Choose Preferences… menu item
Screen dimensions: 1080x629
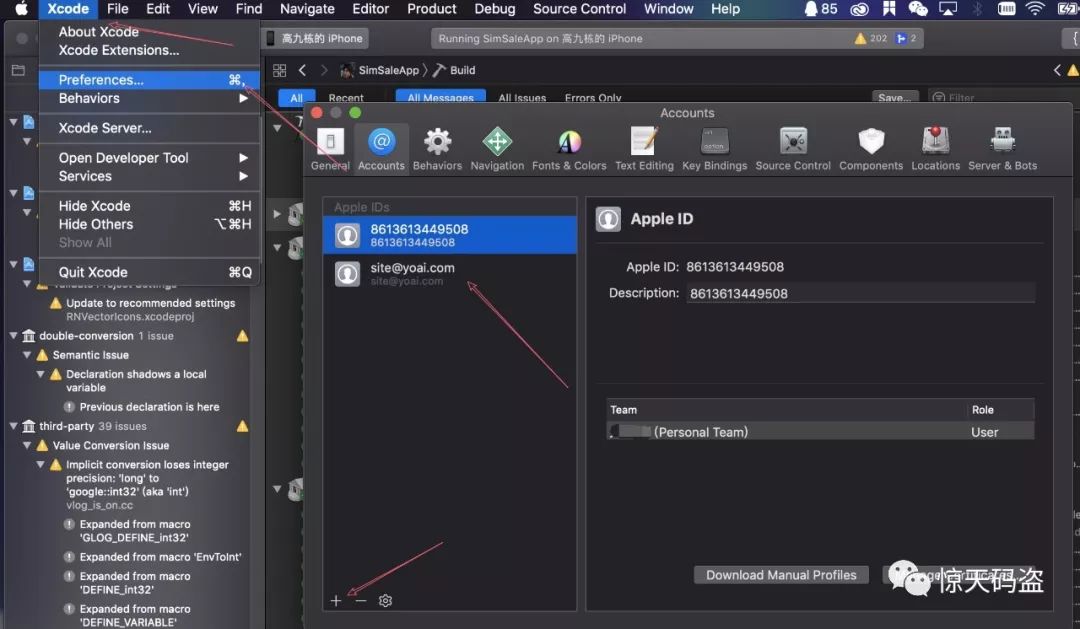[149, 80]
